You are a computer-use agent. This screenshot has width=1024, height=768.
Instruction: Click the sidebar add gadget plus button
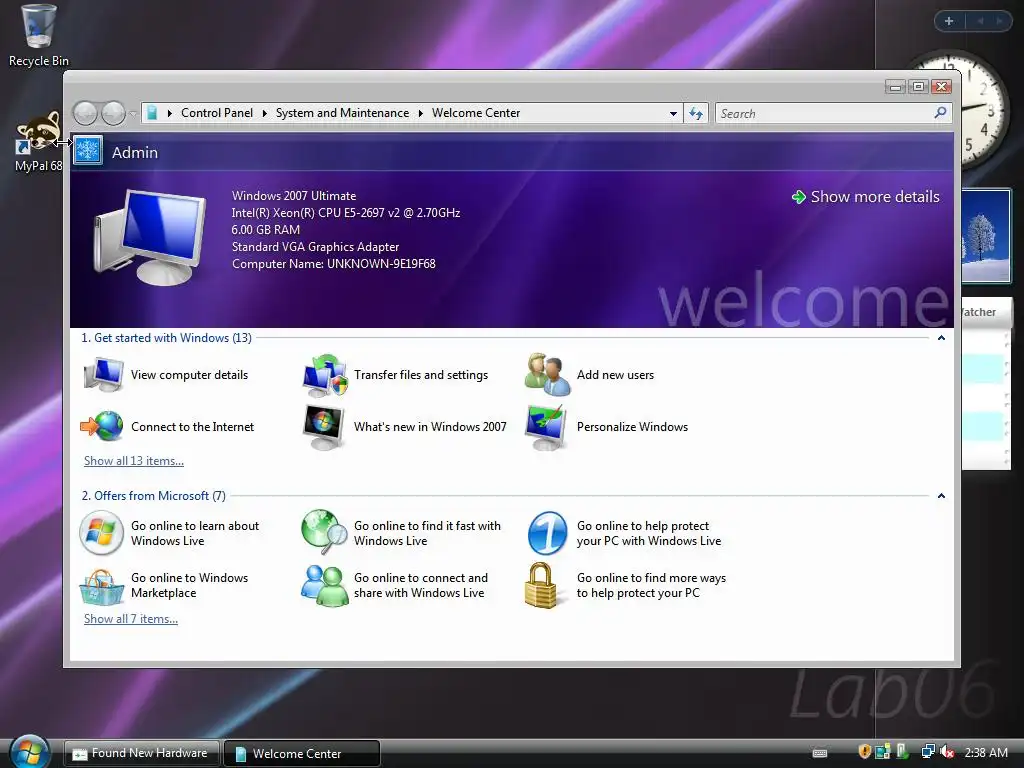949,21
